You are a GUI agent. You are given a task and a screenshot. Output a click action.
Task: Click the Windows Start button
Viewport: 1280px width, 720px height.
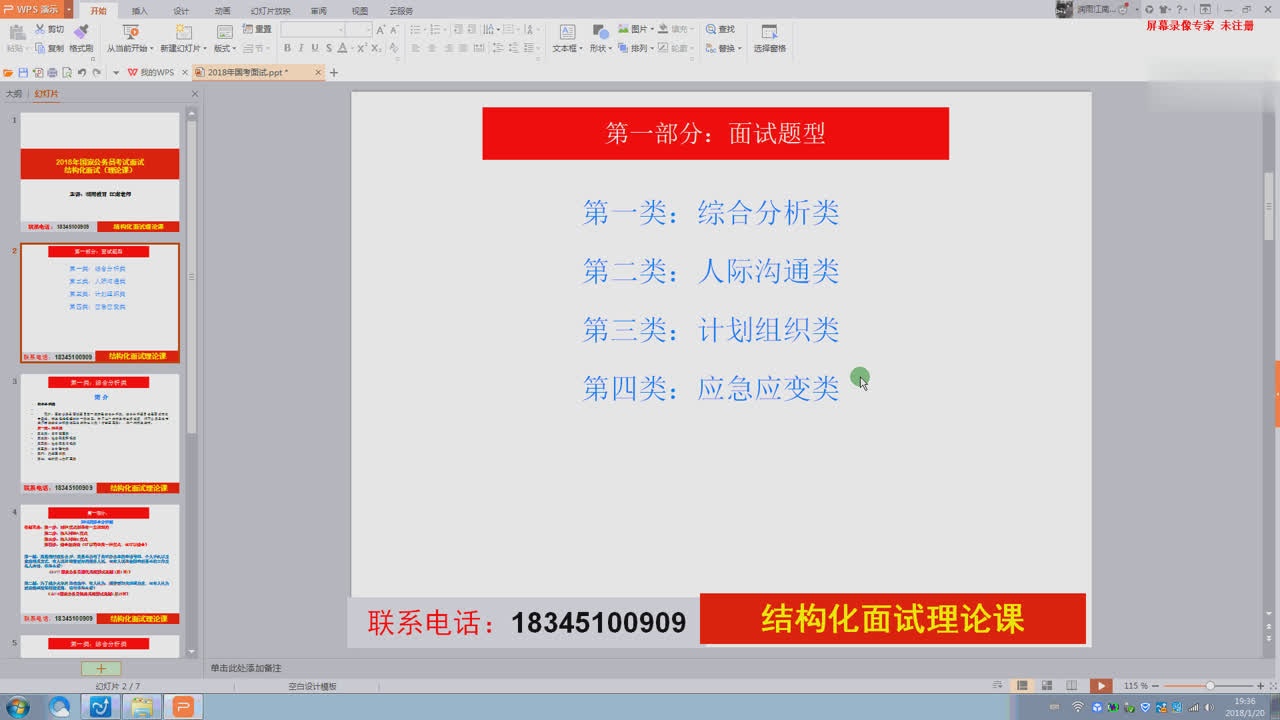point(17,707)
